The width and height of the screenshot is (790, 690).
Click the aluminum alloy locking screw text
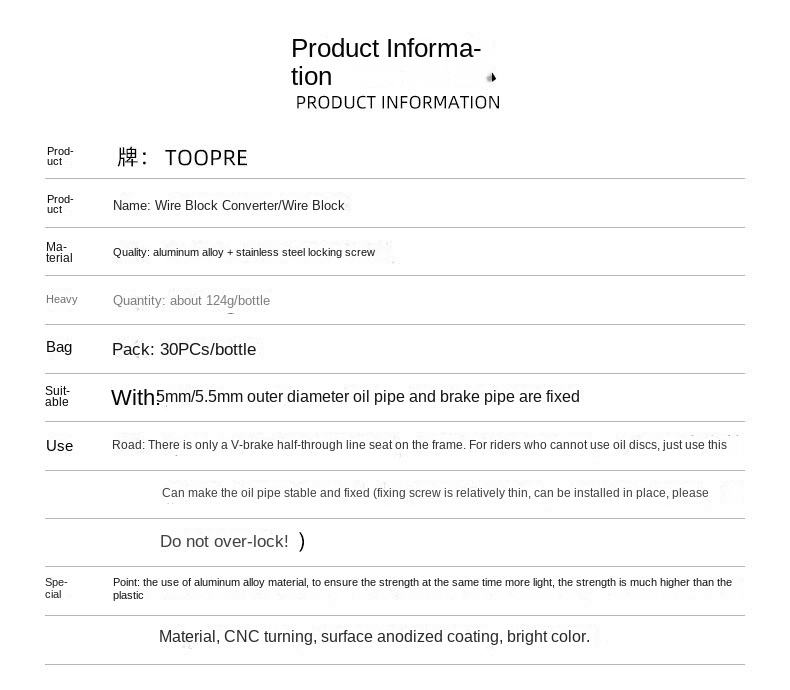point(244,252)
